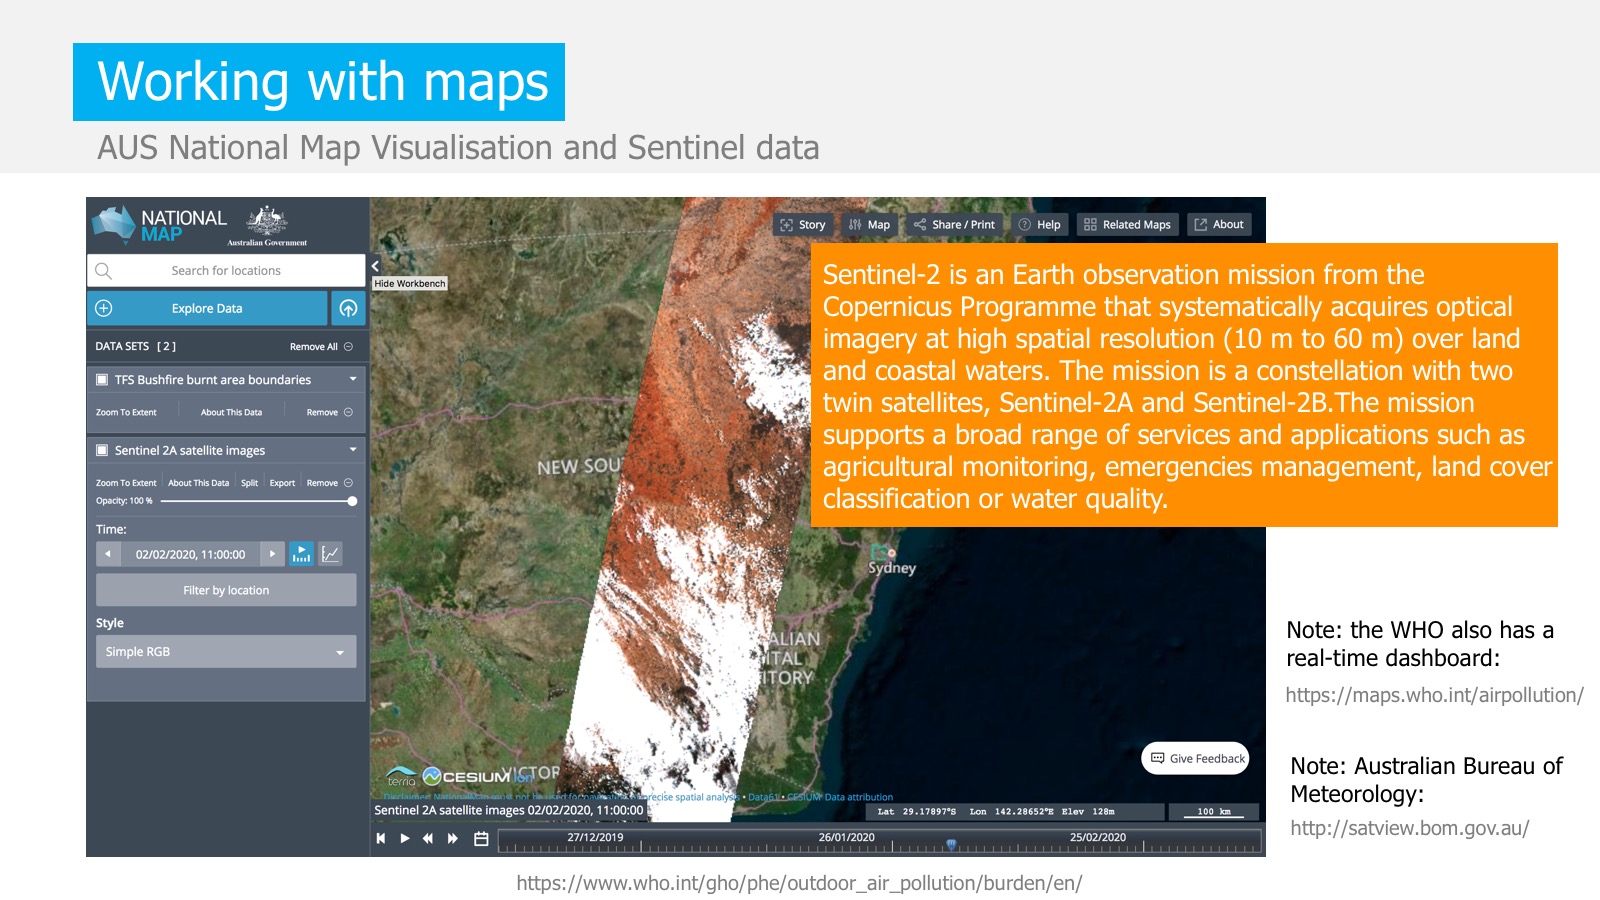Screen dimensions: 1600x900
Task: Click Filter by location button
Action: click(226, 590)
